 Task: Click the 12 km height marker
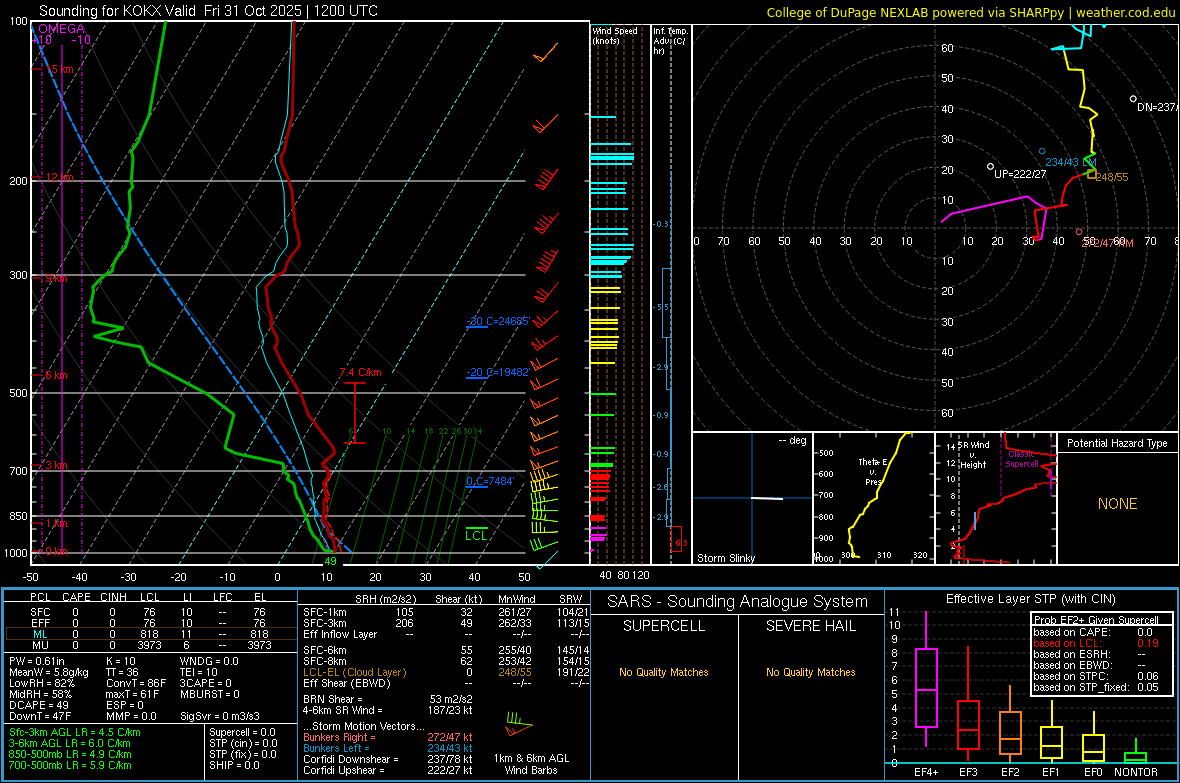coord(59,177)
